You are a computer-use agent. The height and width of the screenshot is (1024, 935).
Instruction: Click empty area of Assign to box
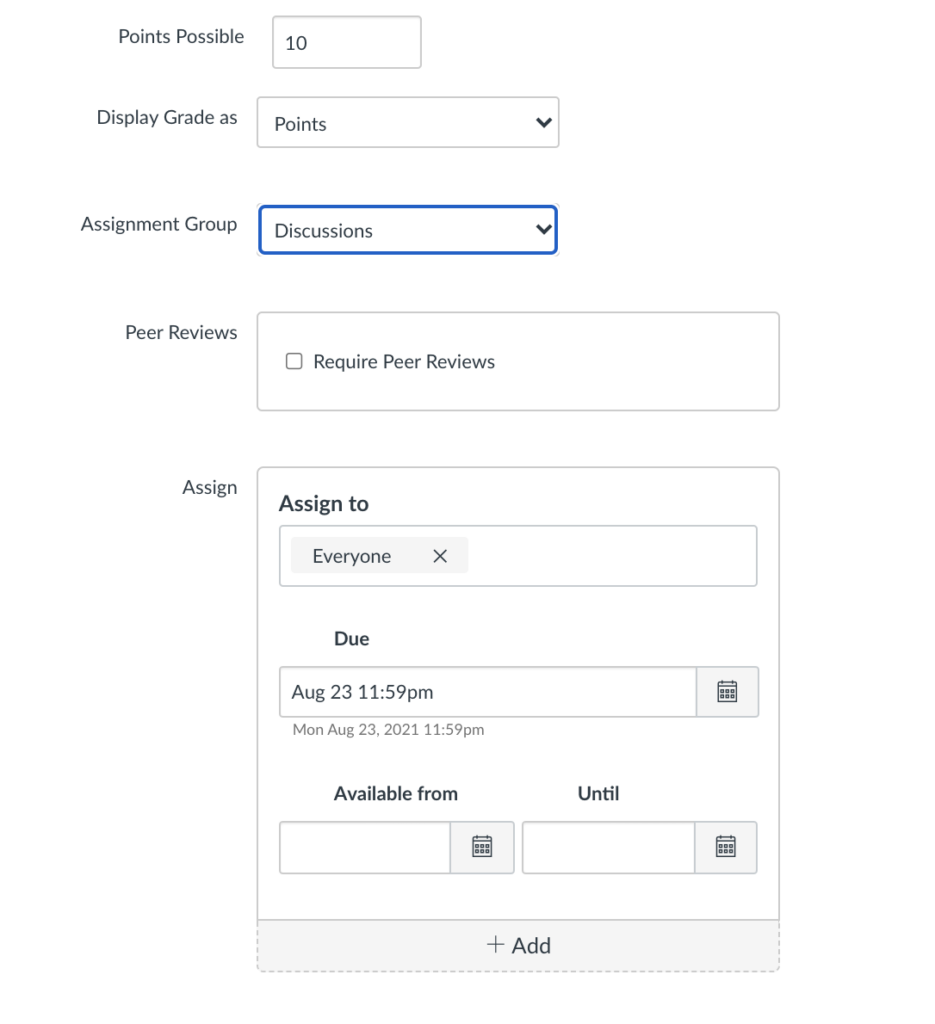coord(610,556)
